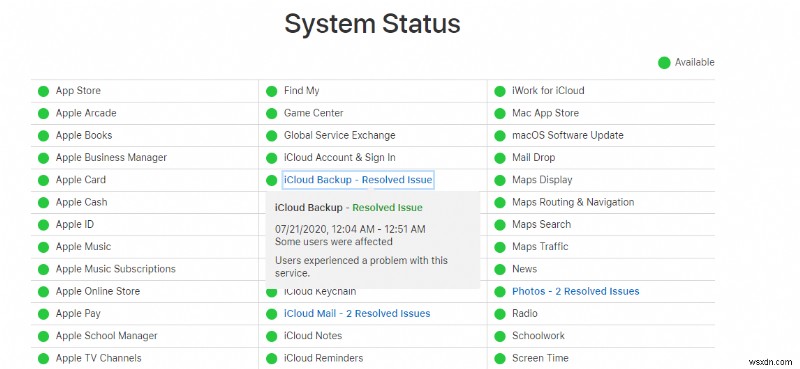Click status dot next to Apple Business Manager
The height and width of the screenshot is (369, 800).
(43, 158)
